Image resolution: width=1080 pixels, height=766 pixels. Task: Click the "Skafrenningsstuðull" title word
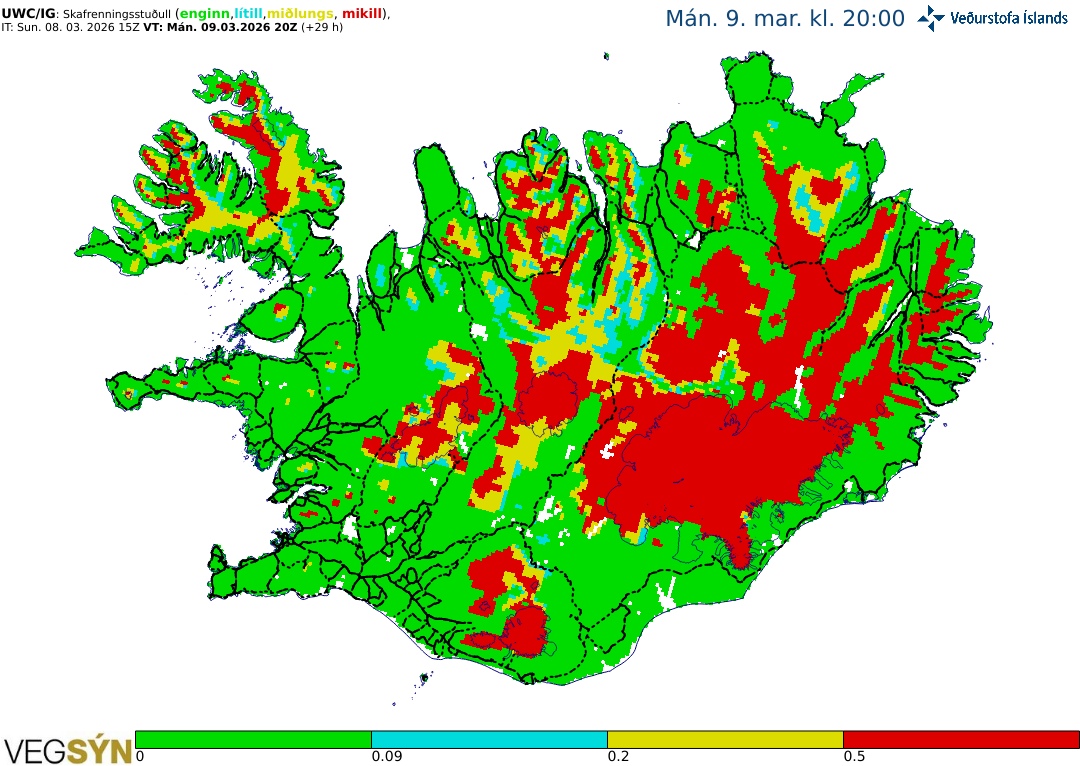pyautogui.click(x=116, y=14)
